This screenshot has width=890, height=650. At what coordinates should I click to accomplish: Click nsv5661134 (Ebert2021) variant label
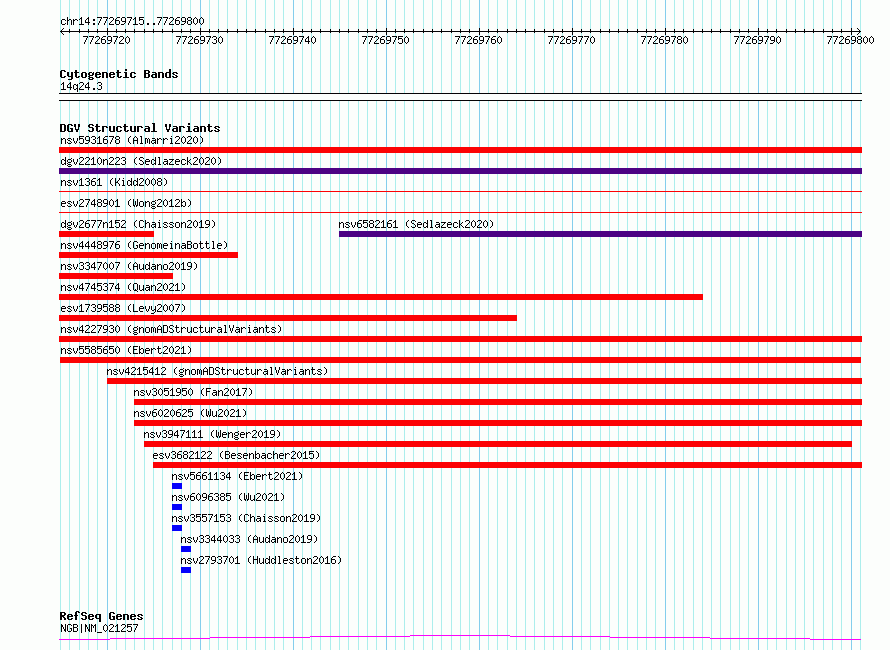click(237, 476)
